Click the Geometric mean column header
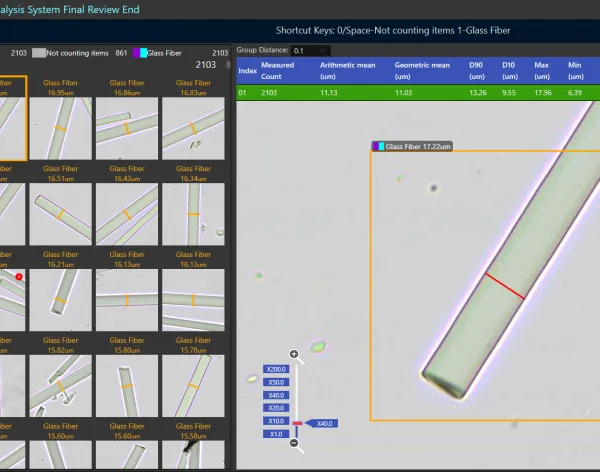 pyautogui.click(x=422, y=70)
